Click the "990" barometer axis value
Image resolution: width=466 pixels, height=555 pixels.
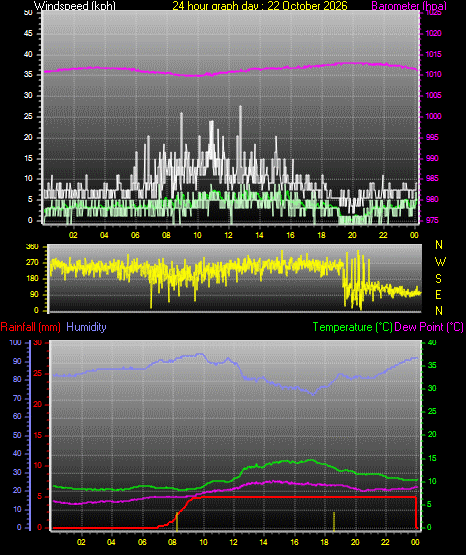(432, 158)
